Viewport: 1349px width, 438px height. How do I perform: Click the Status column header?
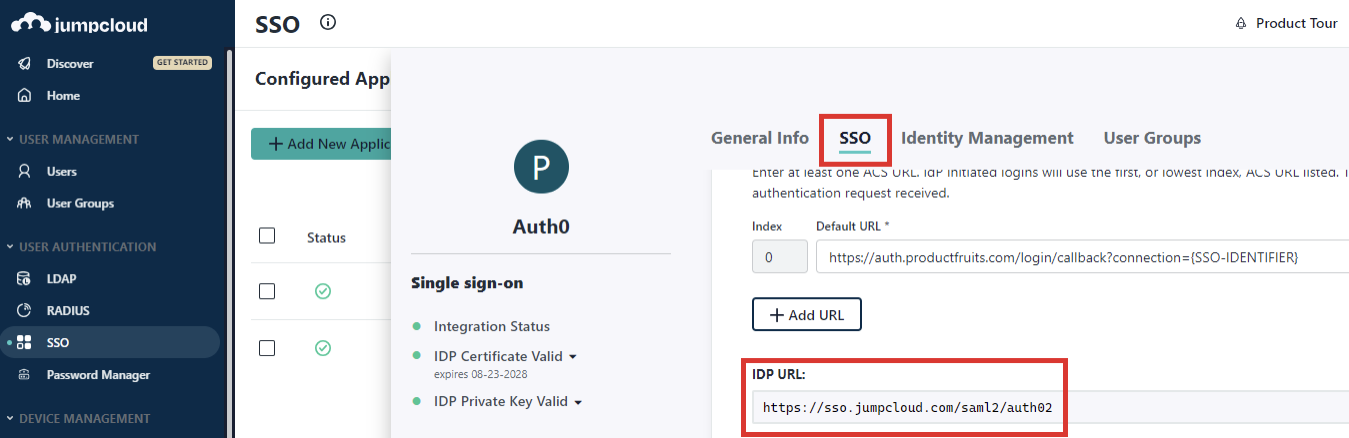tap(326, 238)
